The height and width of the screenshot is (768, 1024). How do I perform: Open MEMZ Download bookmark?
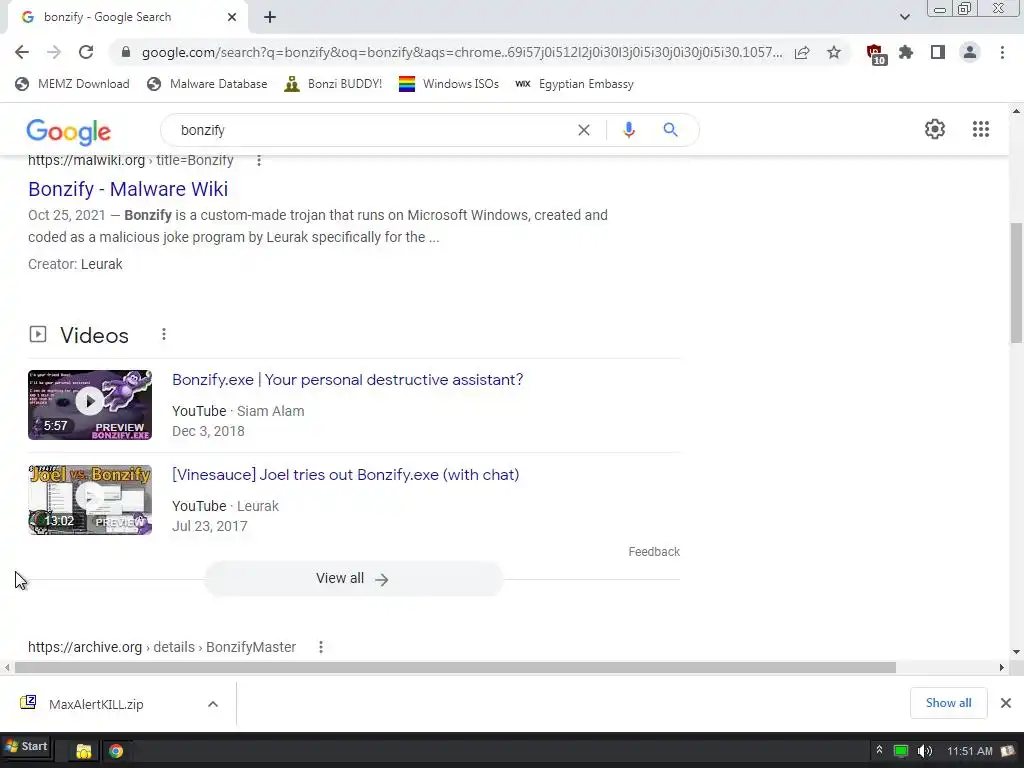pos(72,84)
